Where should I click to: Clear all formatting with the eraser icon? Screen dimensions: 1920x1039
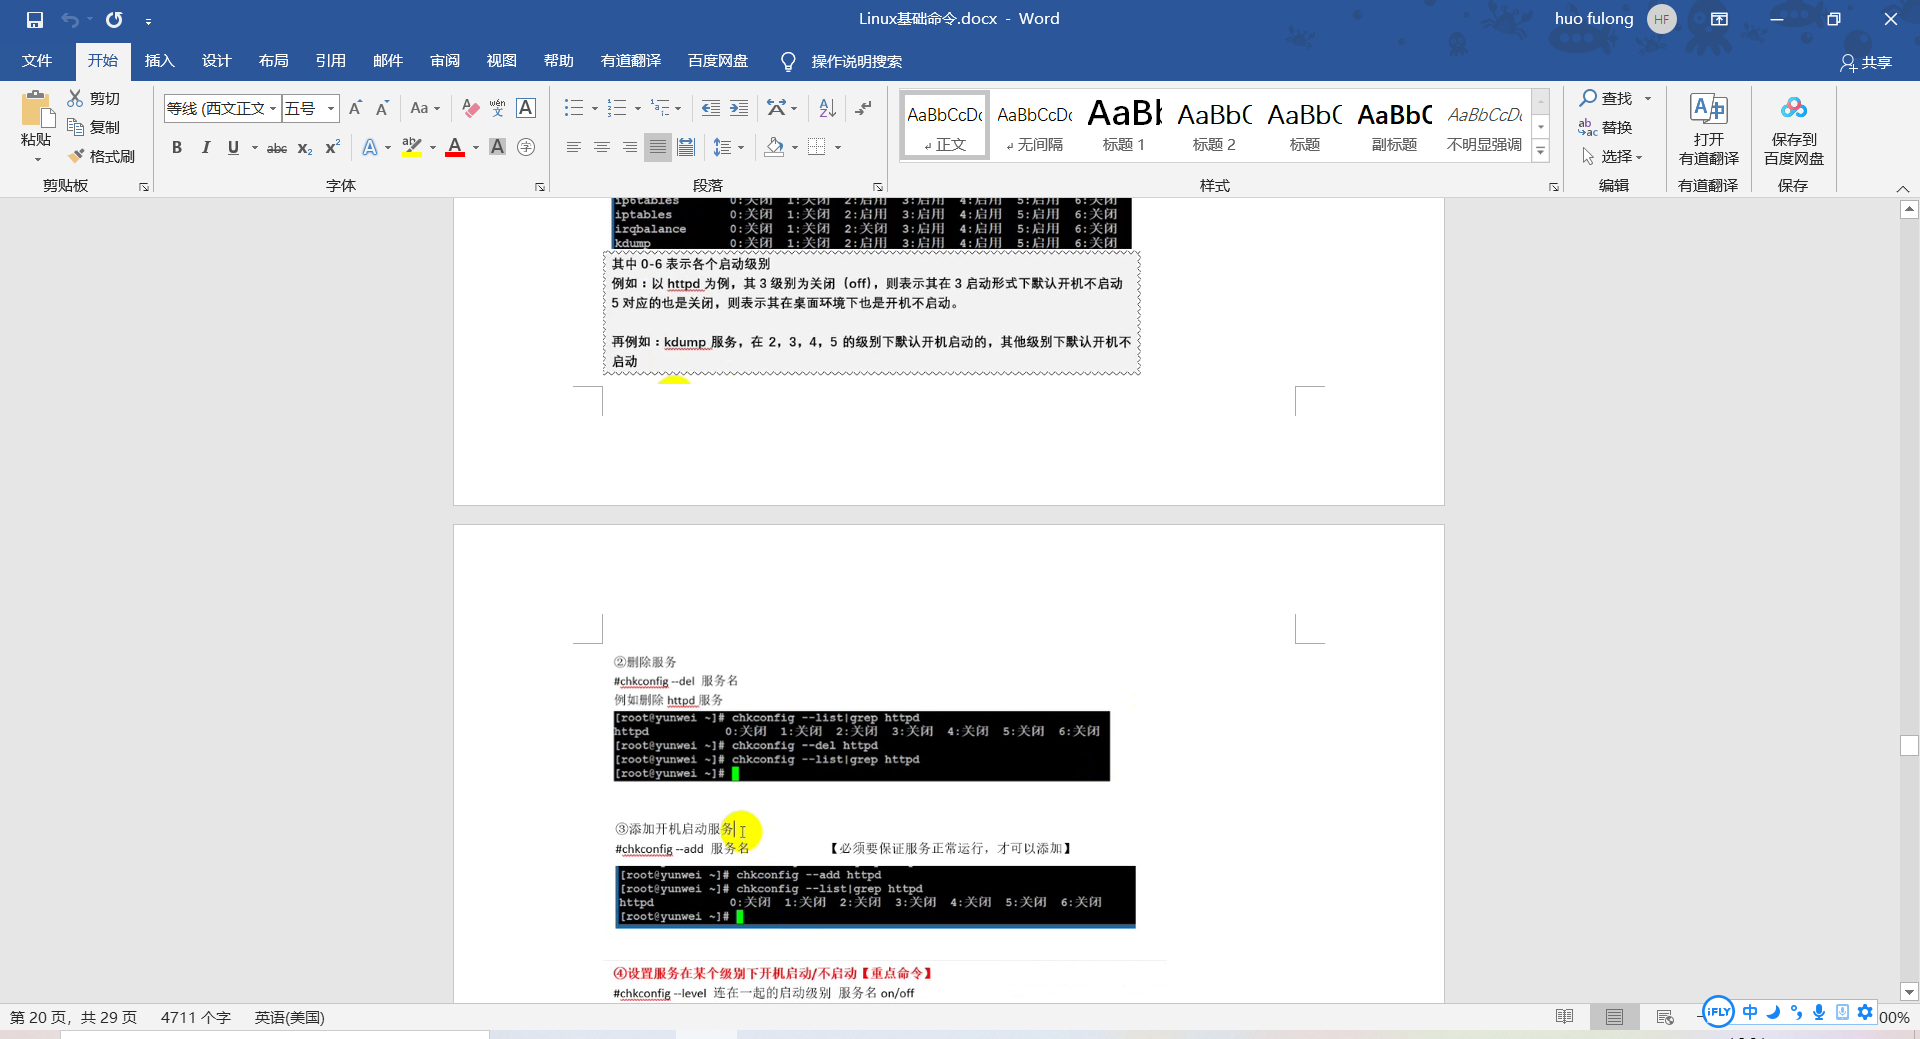(x=470, y=108)
